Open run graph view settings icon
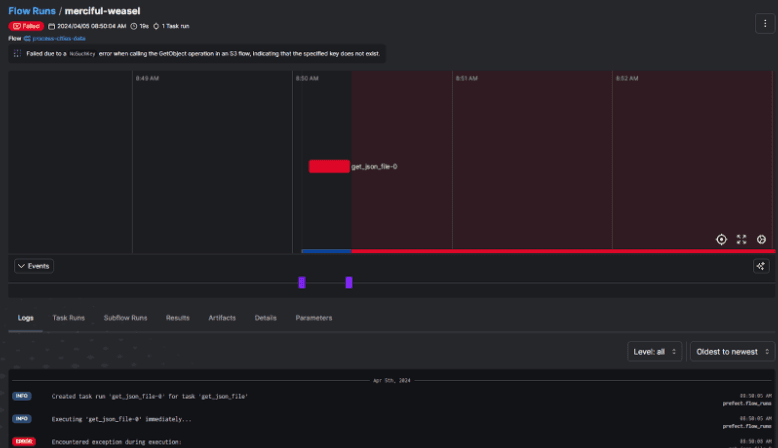Image resolution: width=778 pixels, height=448 pixels. click(761, 239)
